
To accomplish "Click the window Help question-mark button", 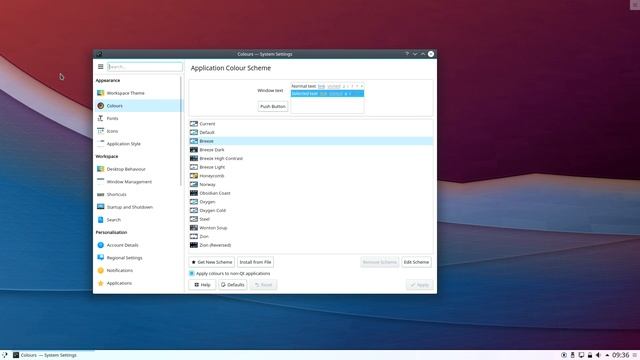I will tap(407, 54).
